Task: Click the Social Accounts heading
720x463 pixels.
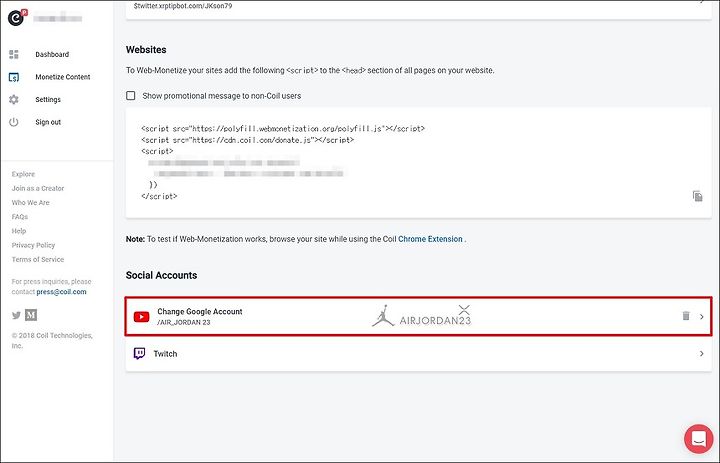Action: point(161,275)
